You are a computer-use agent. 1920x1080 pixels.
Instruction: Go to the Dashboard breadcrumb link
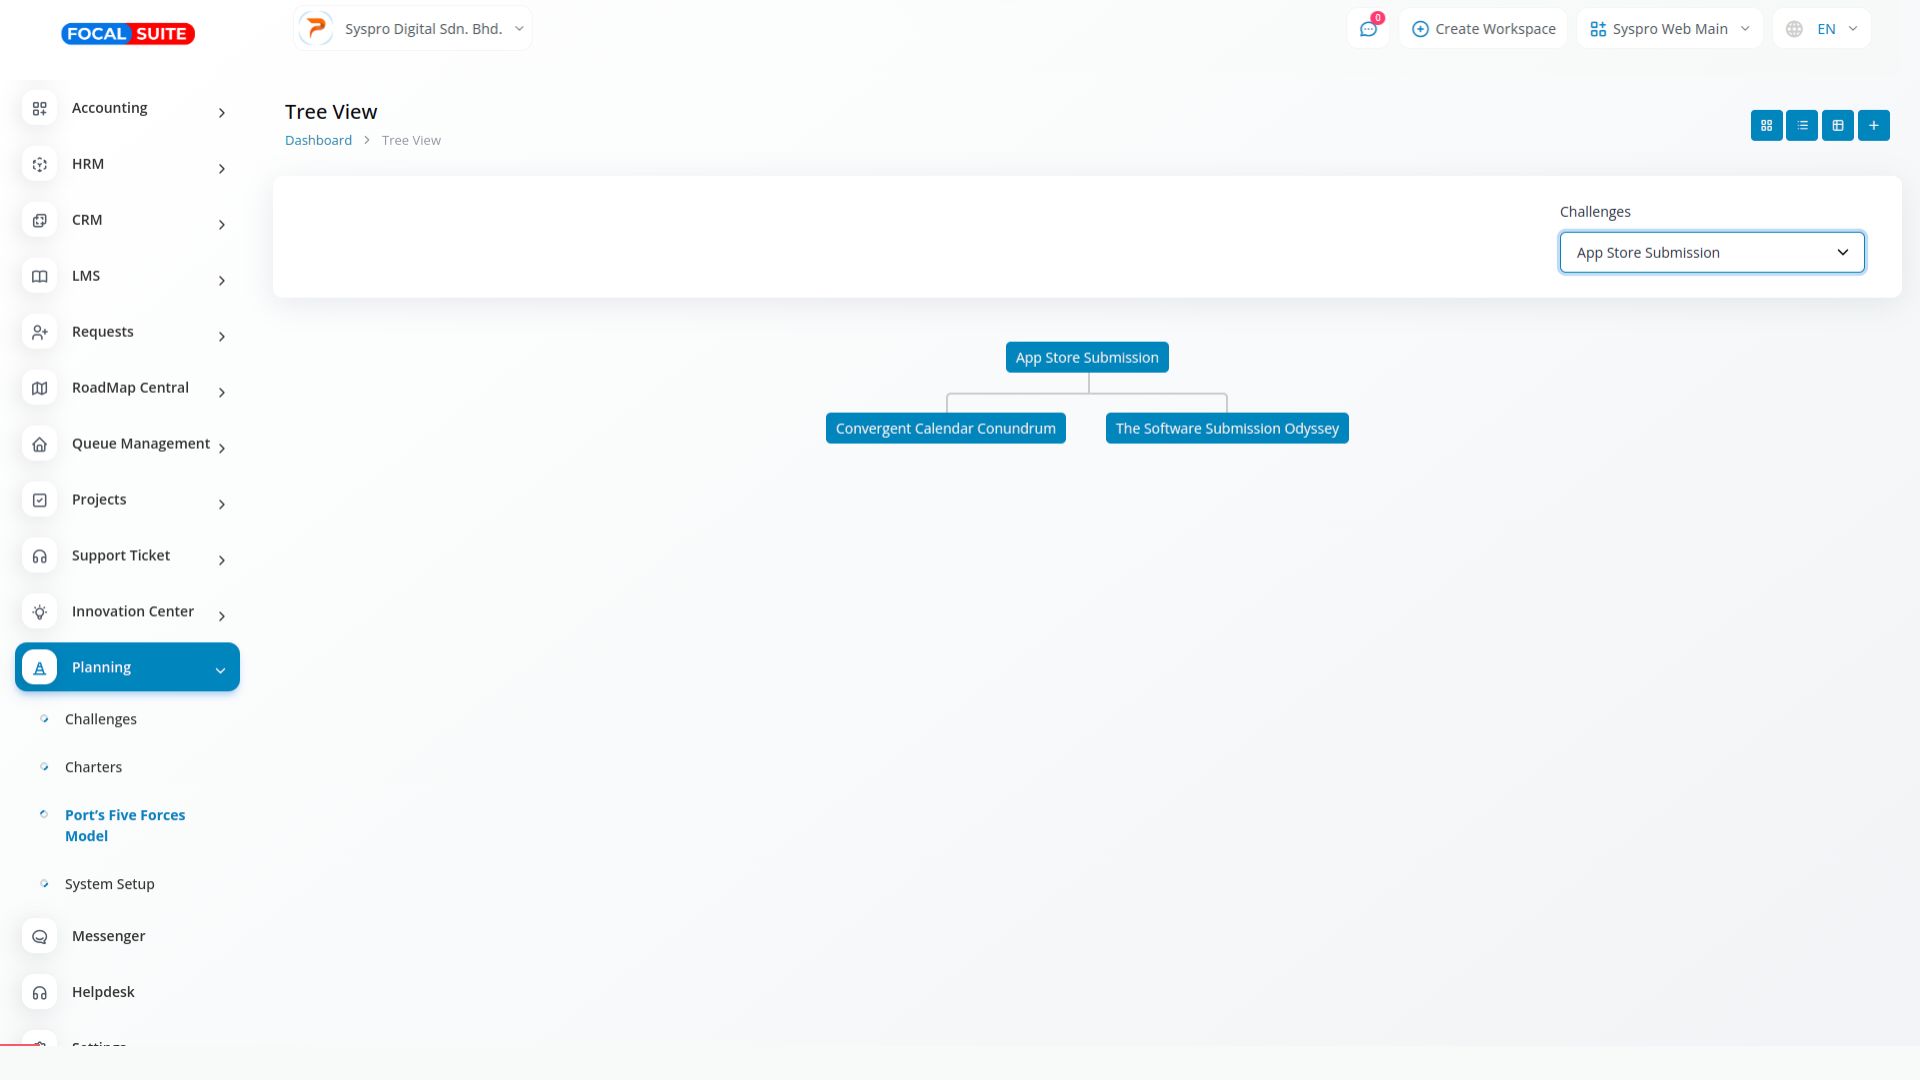pyautogui.click(x=318, y=141)
